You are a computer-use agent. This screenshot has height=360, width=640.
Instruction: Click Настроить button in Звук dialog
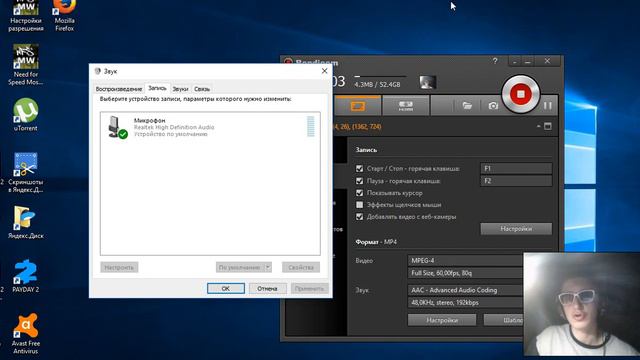click(x=119, y=267)
